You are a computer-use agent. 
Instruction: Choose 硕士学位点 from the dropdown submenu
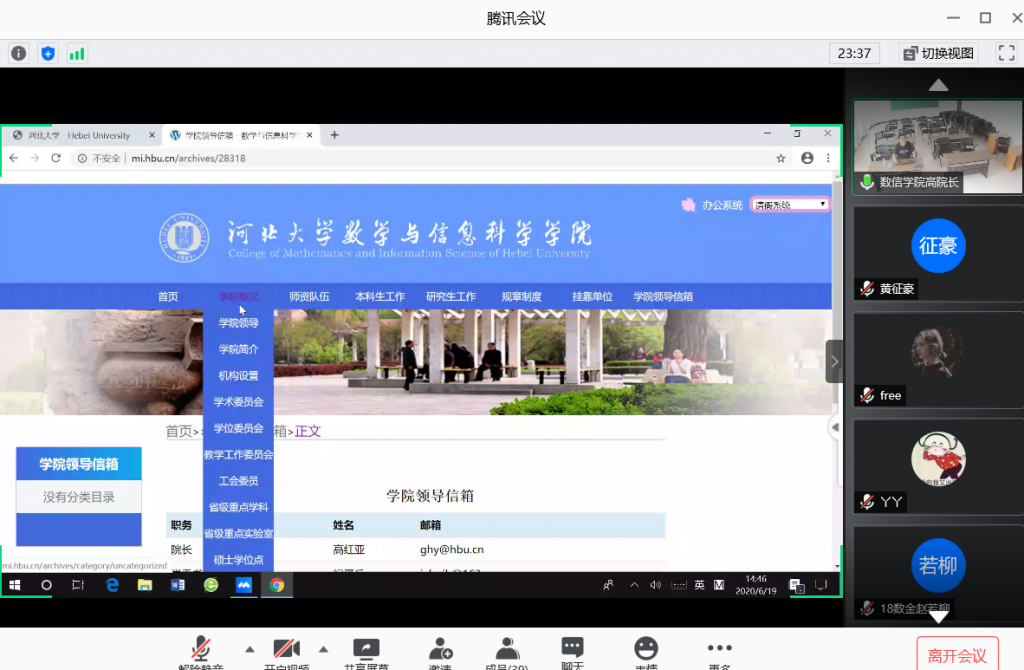[238, 560]
